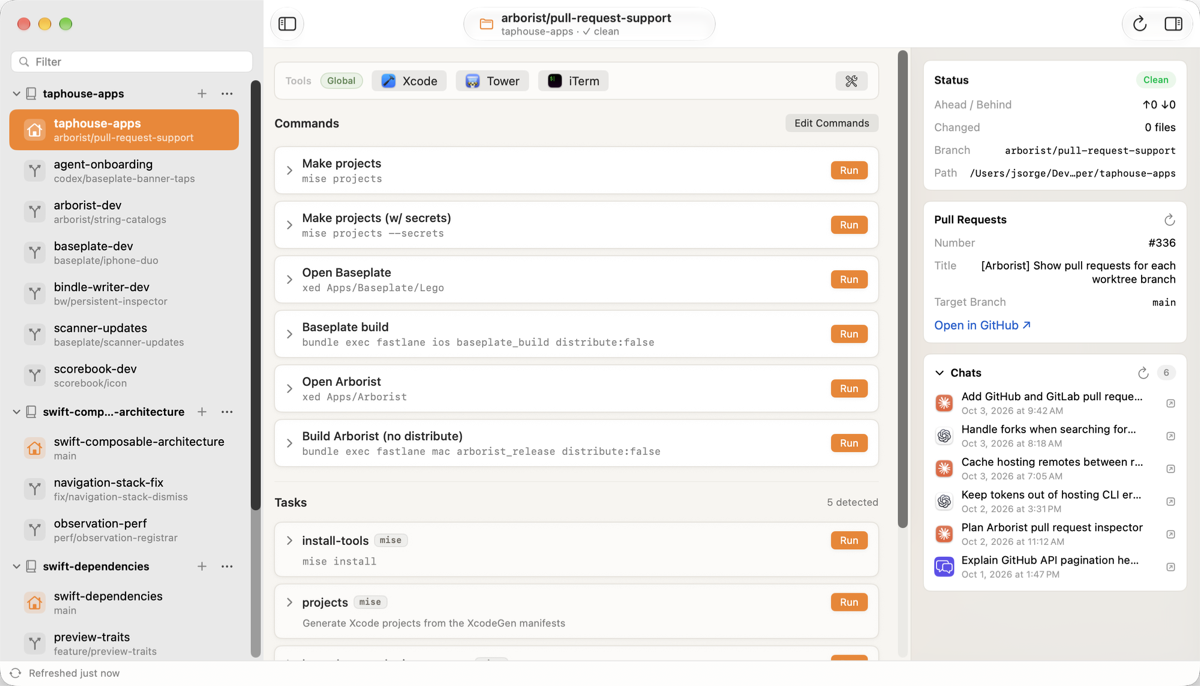
Task: Open chat 'Handle forks when searching for…' externally
Action: 1170,436
